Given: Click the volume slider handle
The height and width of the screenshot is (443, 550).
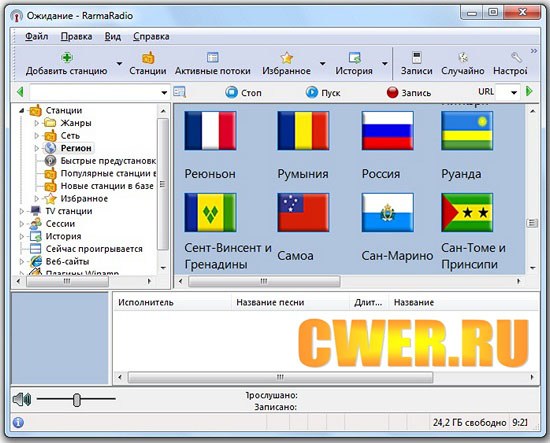Looking at the screenshot, I should click(x=77, y=400).
